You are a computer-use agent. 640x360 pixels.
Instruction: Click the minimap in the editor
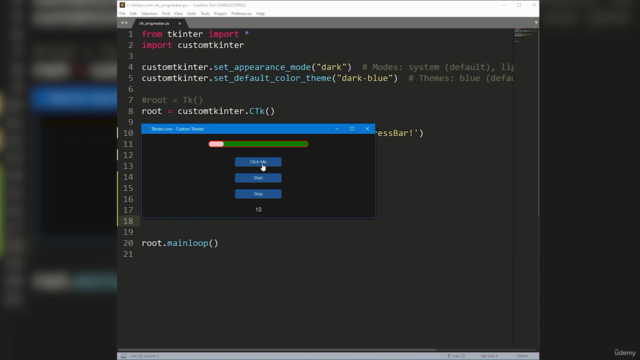click(x=526, y=35)
